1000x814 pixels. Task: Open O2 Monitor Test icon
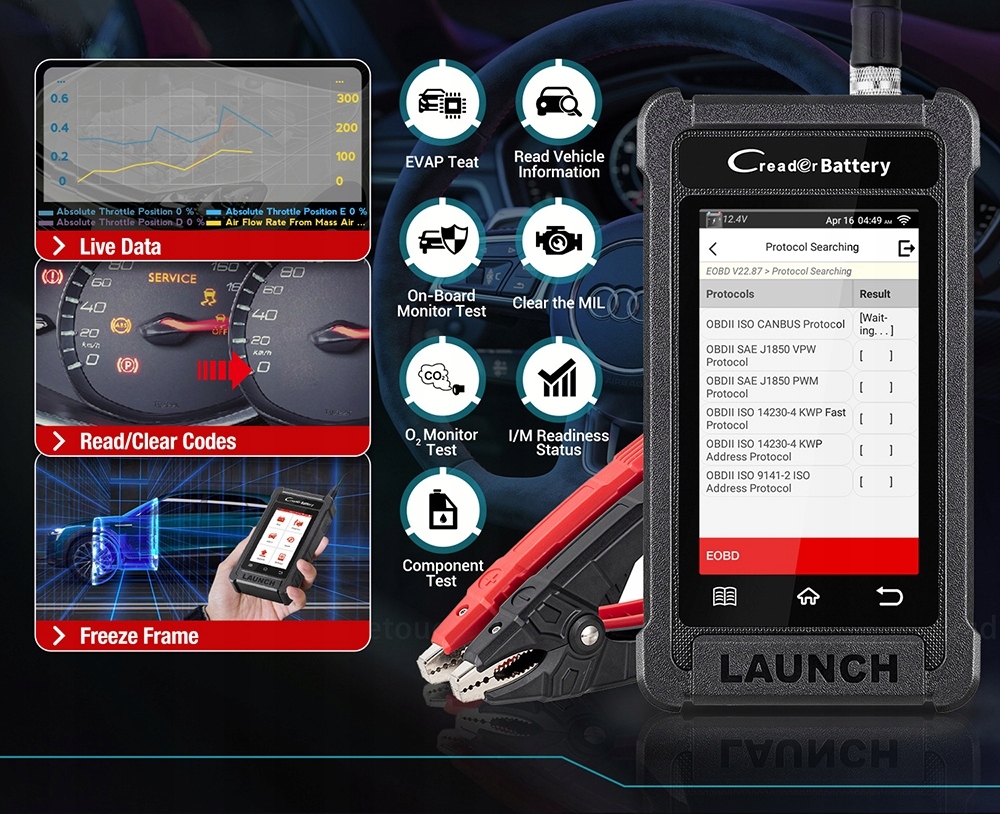[x=442, y=379]
